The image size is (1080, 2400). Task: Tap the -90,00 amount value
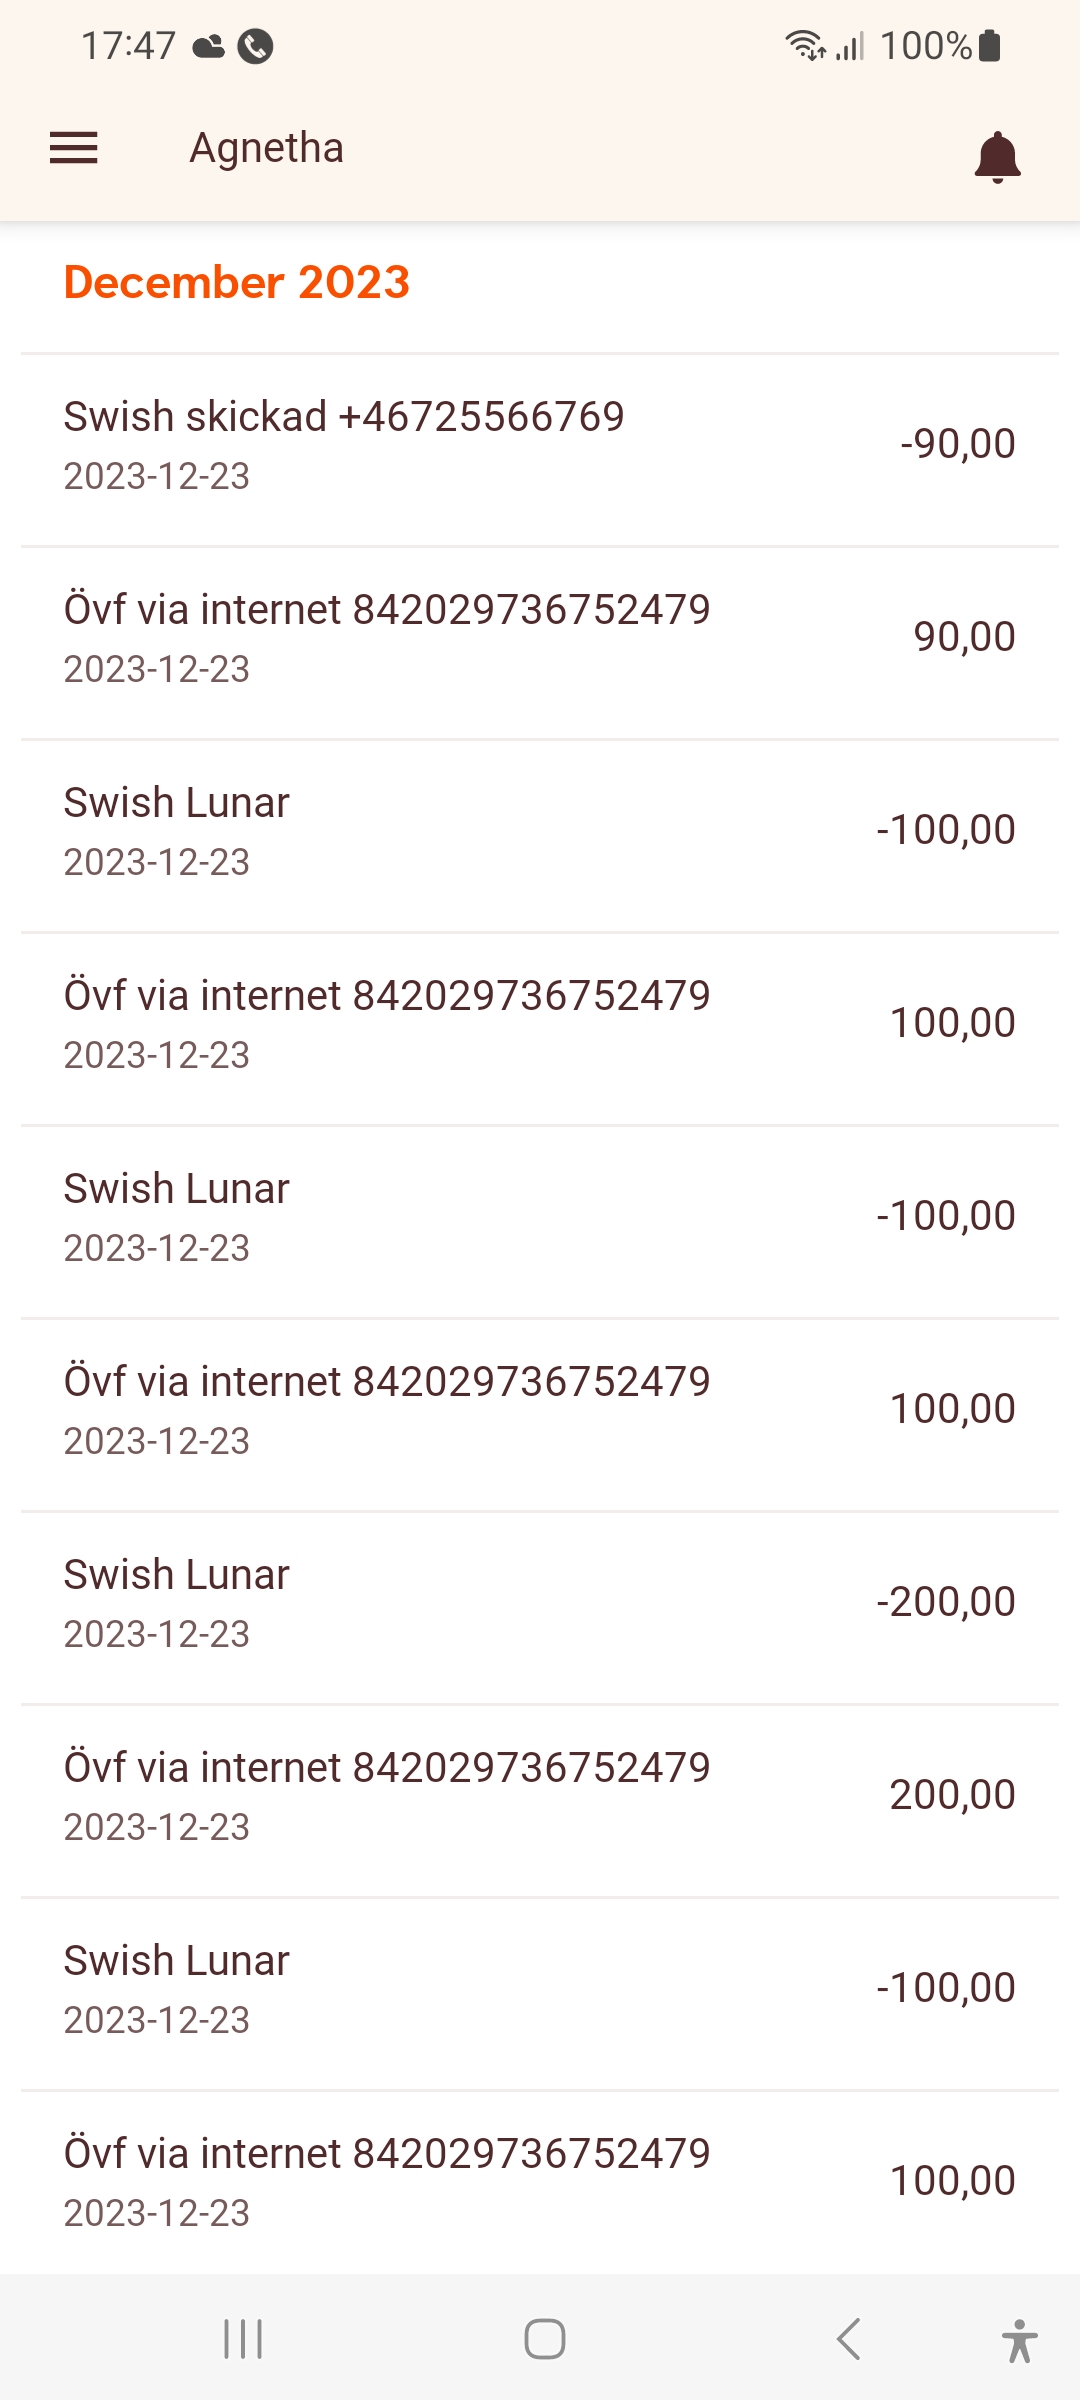pos(957,444)
